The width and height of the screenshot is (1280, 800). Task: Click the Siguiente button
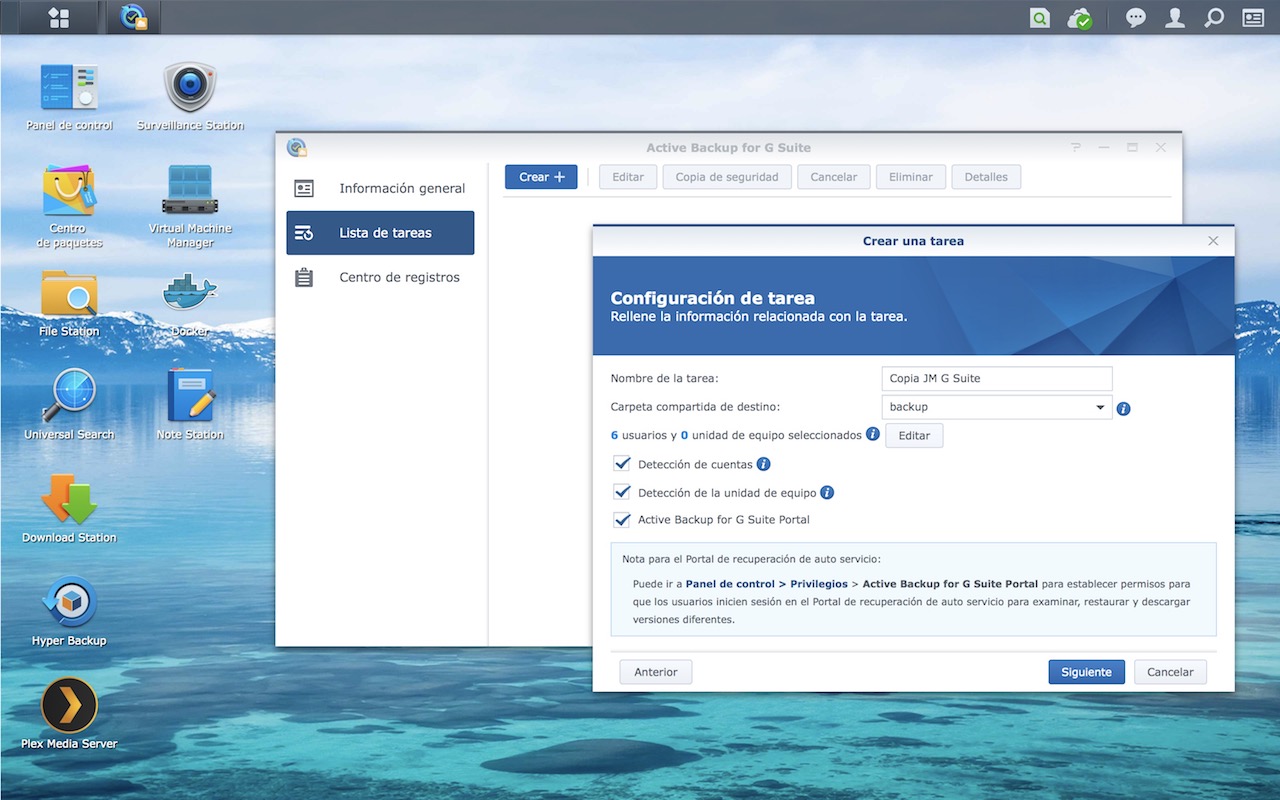1086,672
